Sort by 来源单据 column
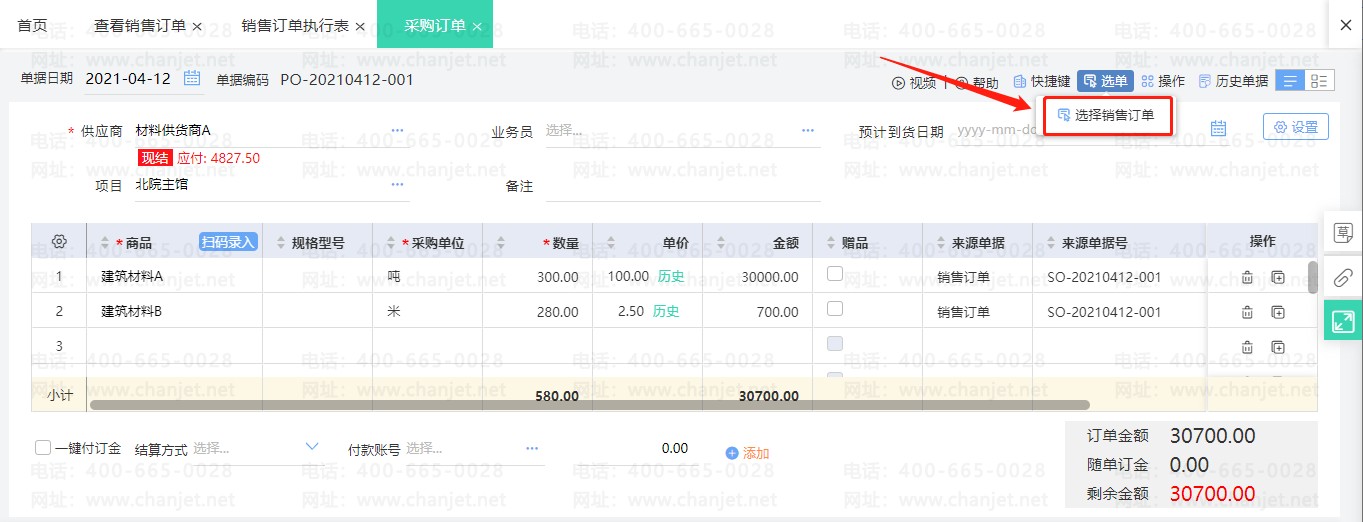This screenshot has width=1363, height=522. 939,243
